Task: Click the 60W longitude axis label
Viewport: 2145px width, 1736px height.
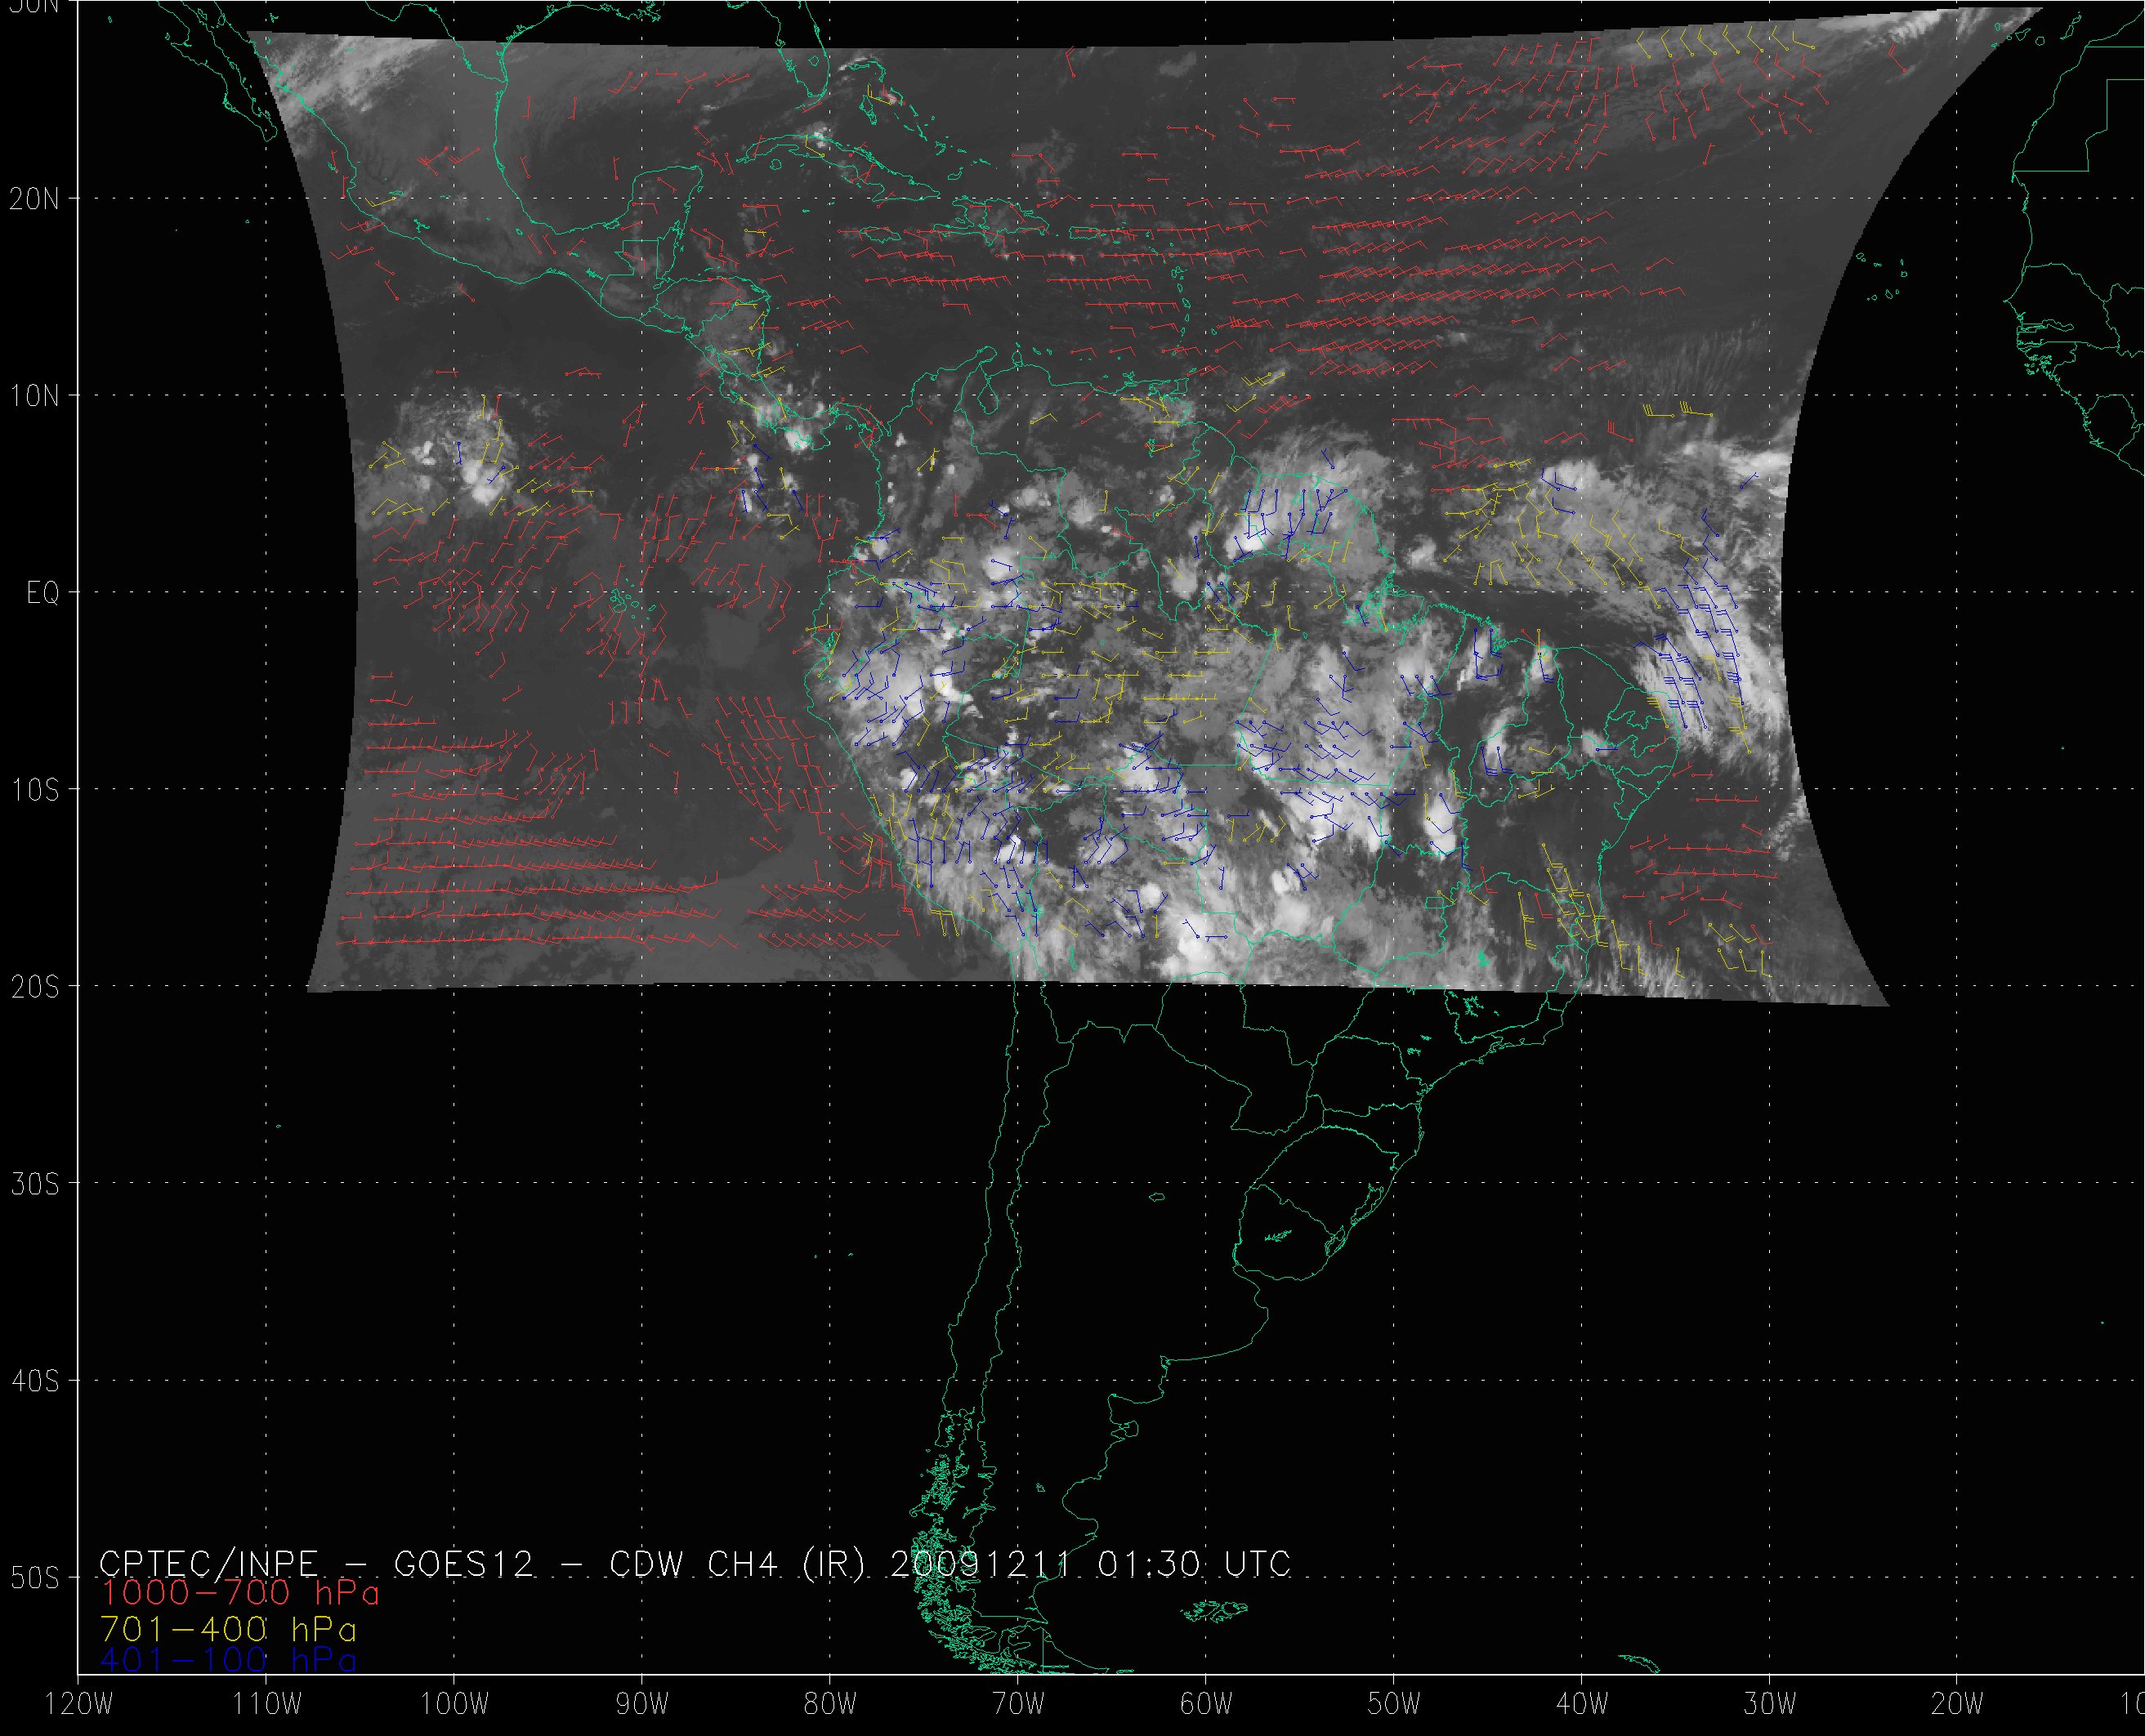Action: point(1206,1705)
